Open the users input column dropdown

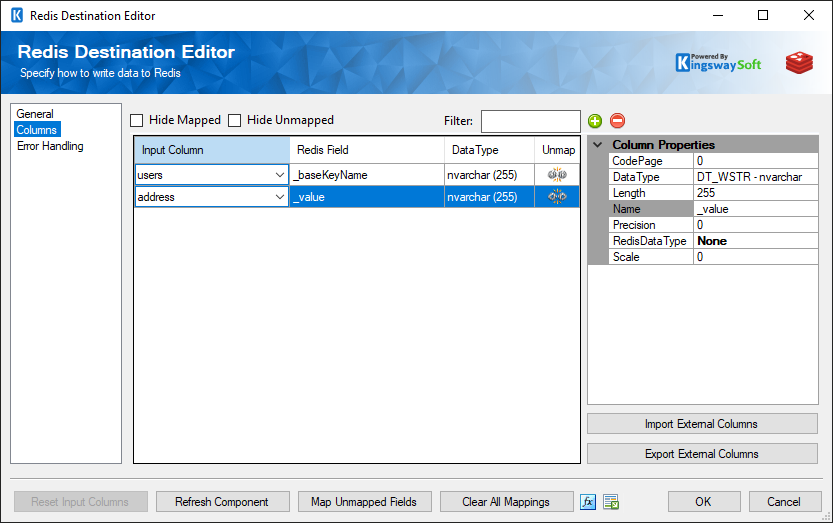point(280,175)
